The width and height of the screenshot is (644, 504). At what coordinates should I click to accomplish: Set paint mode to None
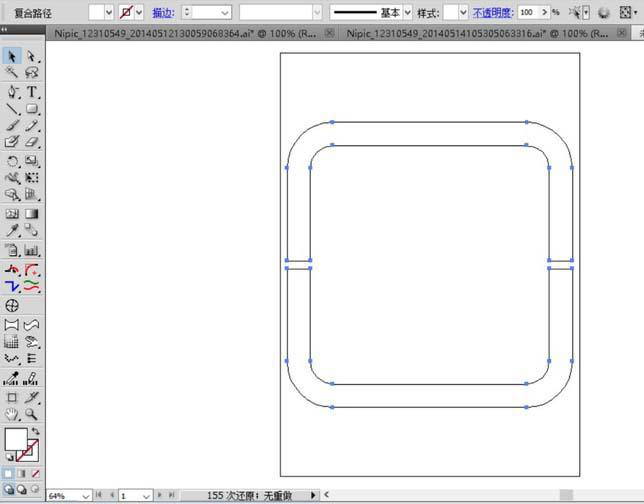click(35, 474)
